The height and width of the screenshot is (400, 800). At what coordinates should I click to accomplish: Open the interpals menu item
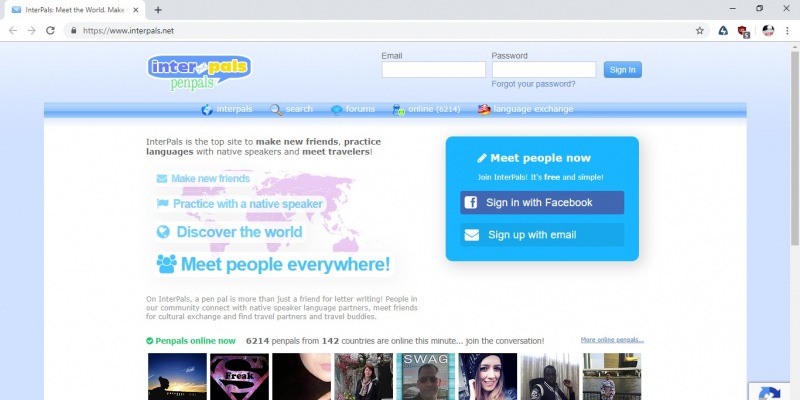(234, 109)
